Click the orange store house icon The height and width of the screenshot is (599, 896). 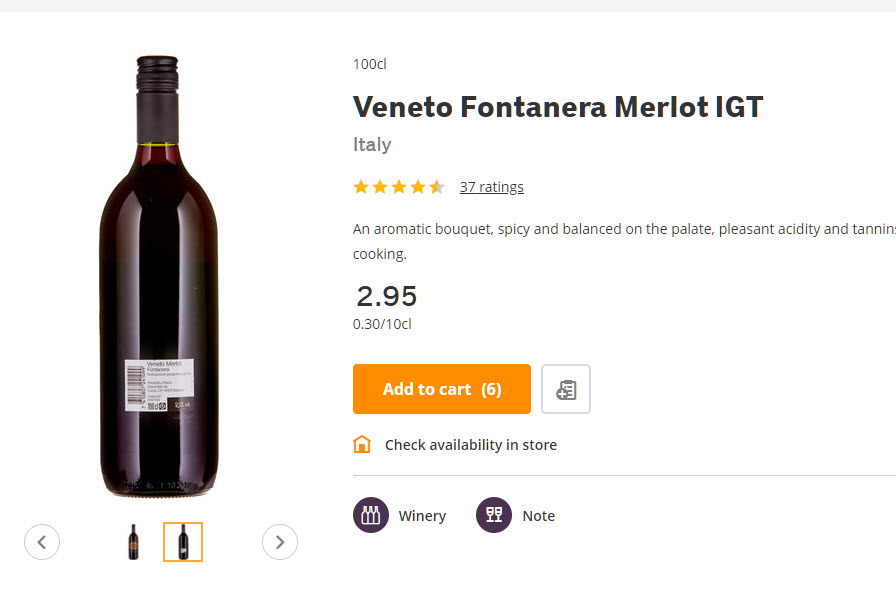tap(362, 445)
